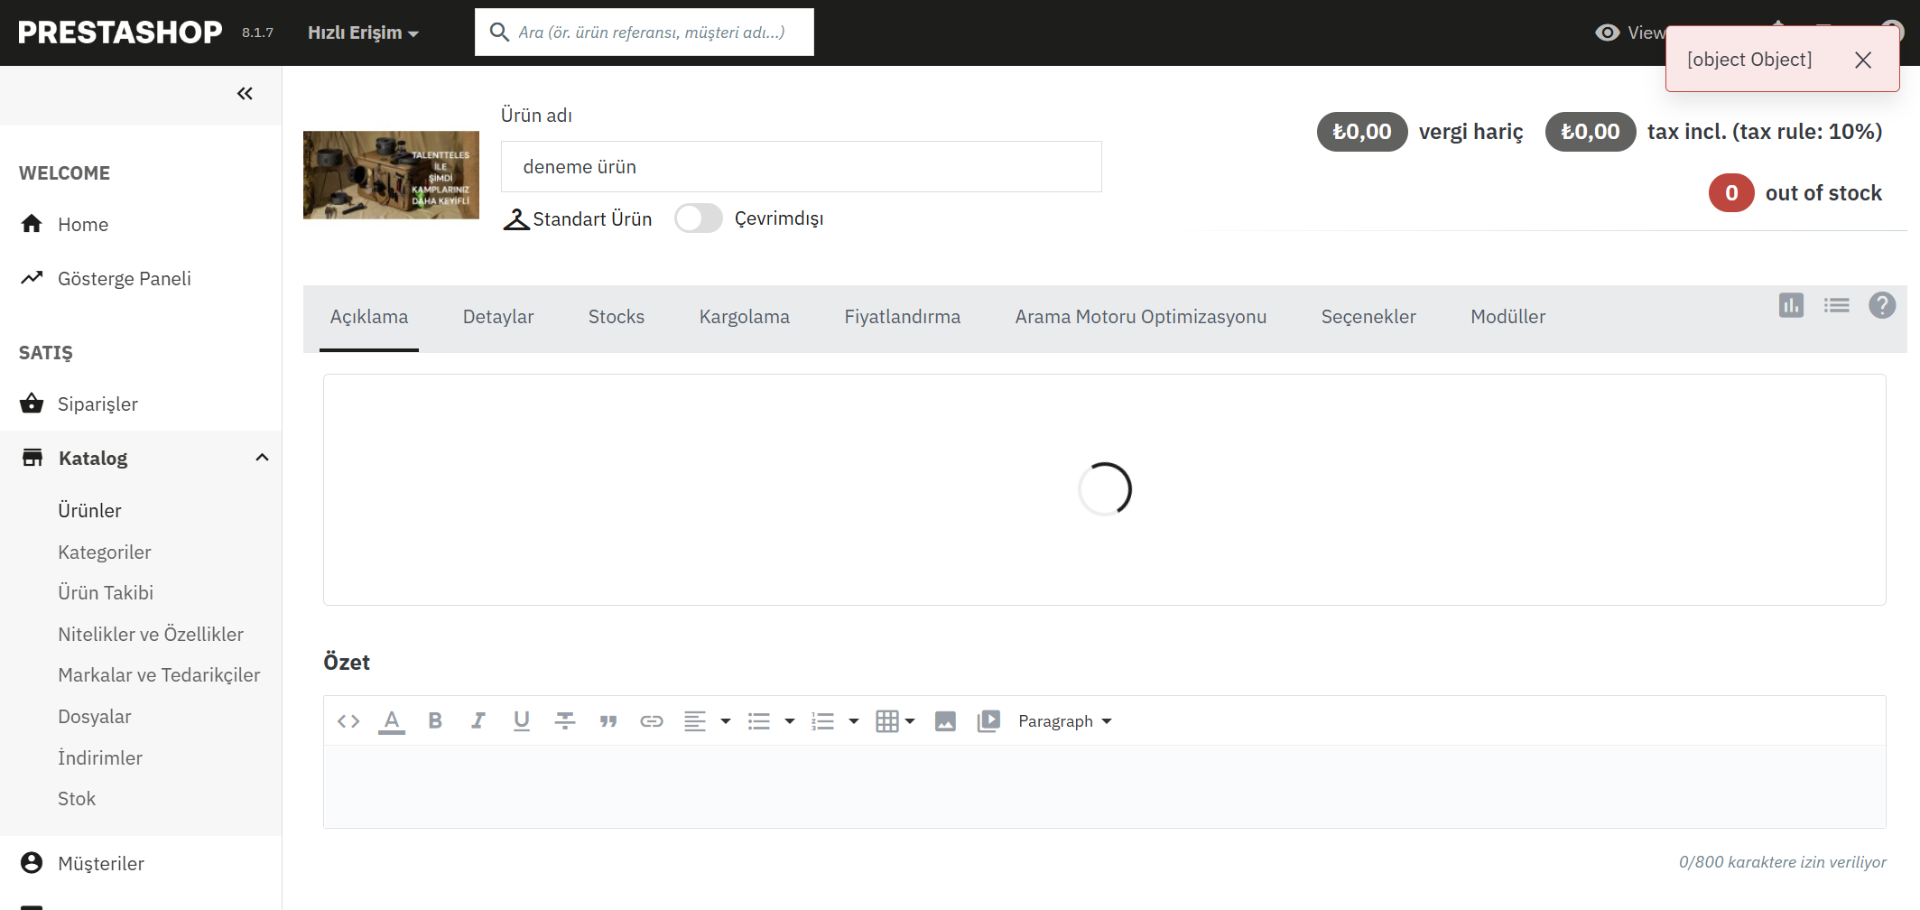
Task: Click the PrestaShop logo
Action: (x=120, y=32)
